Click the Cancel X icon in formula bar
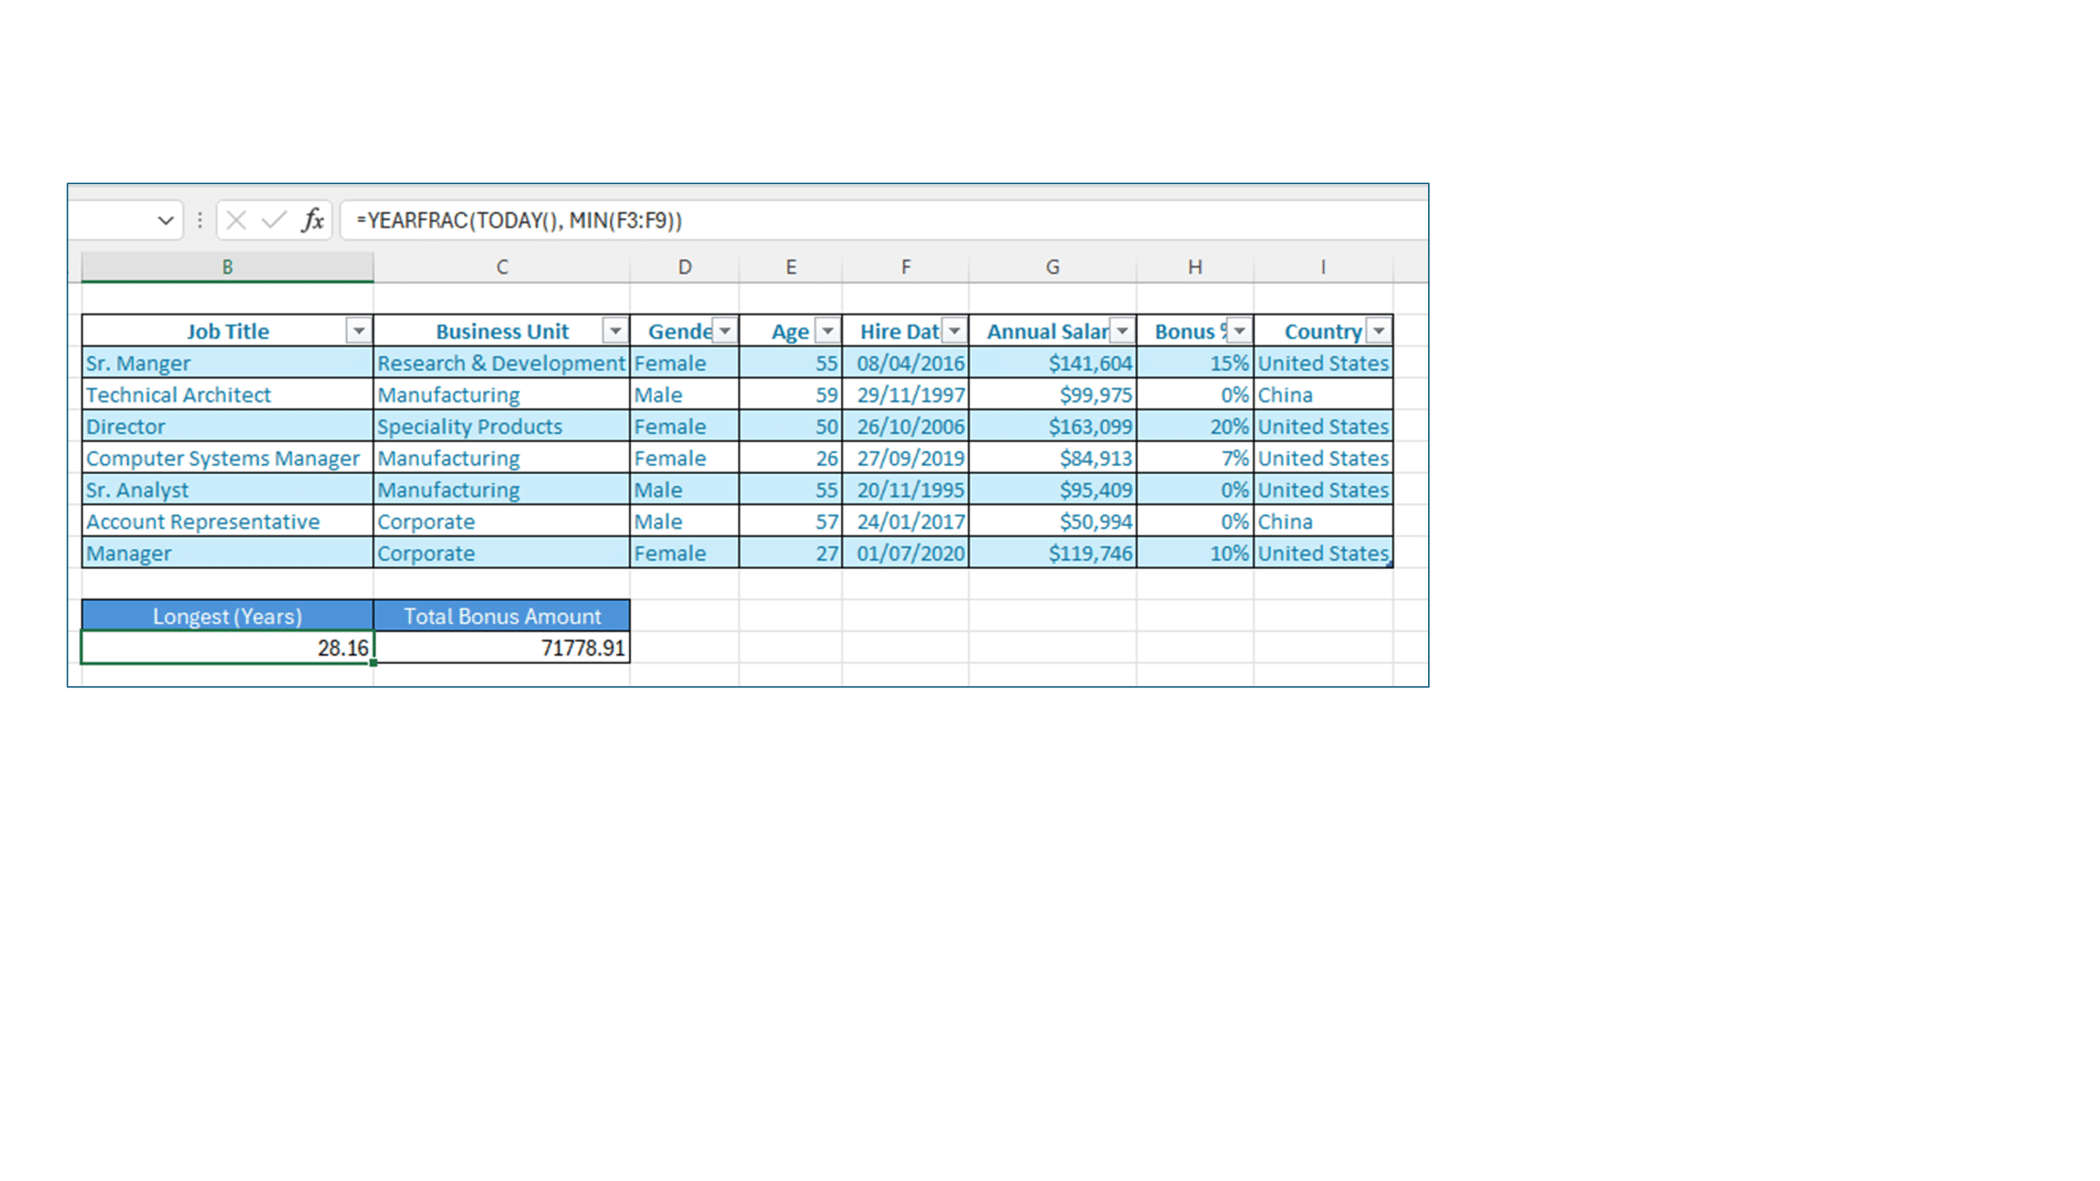This screenshot has width=2100, height=1181. point(237,220)
